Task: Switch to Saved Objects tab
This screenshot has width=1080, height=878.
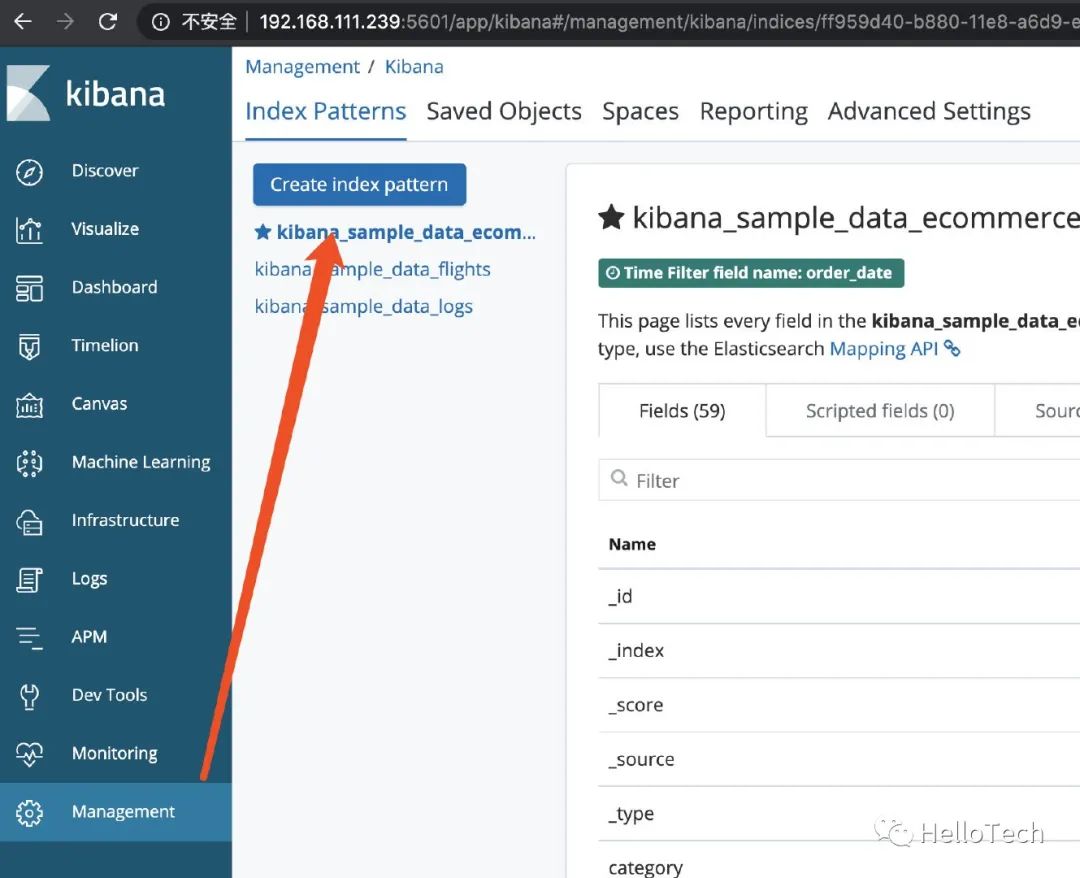Action: 504,111
